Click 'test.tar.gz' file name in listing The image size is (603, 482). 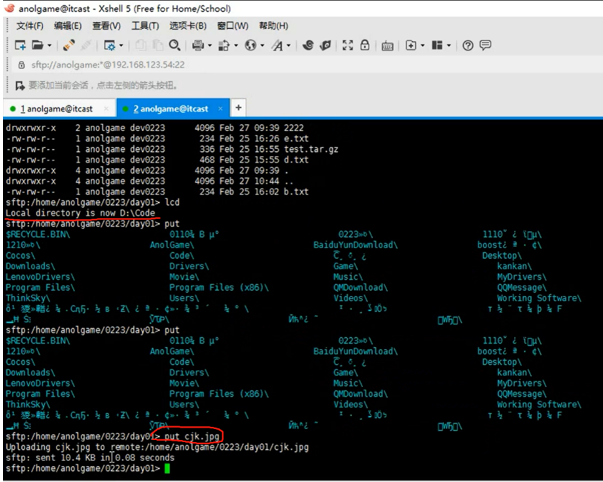pyautogui.click(x=311, y=149)
